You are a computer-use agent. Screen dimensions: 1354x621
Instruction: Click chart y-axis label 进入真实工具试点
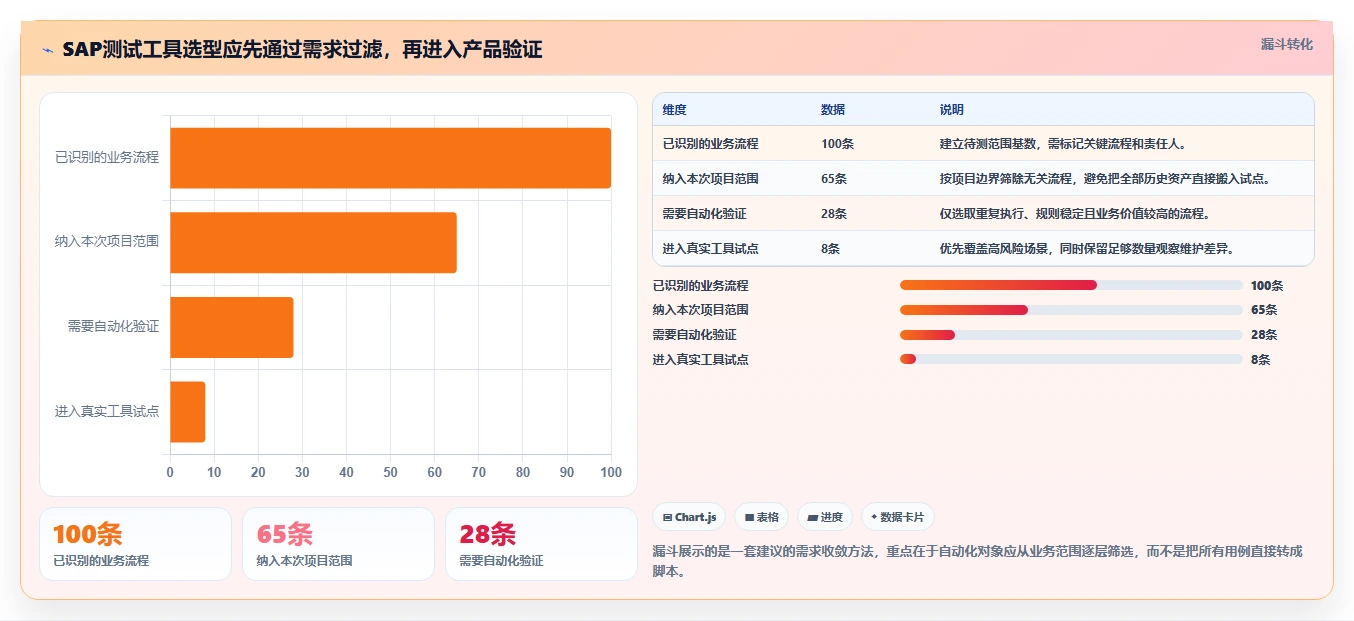(107, 411)
